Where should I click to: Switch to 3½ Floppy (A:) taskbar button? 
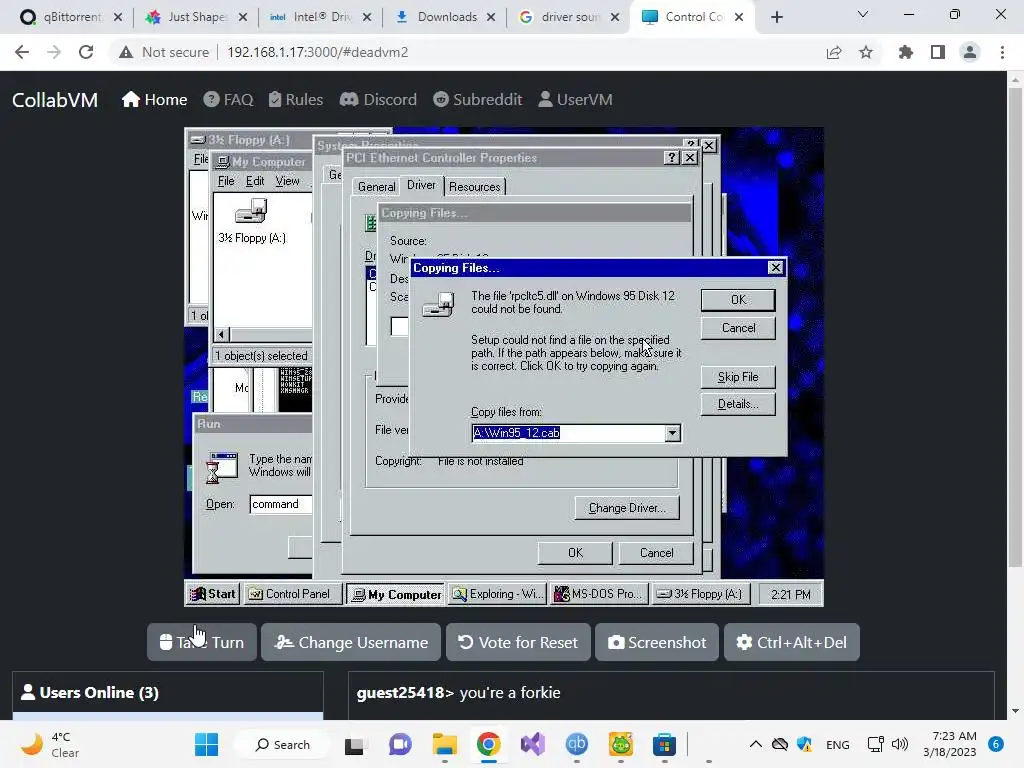coord(701,594)
